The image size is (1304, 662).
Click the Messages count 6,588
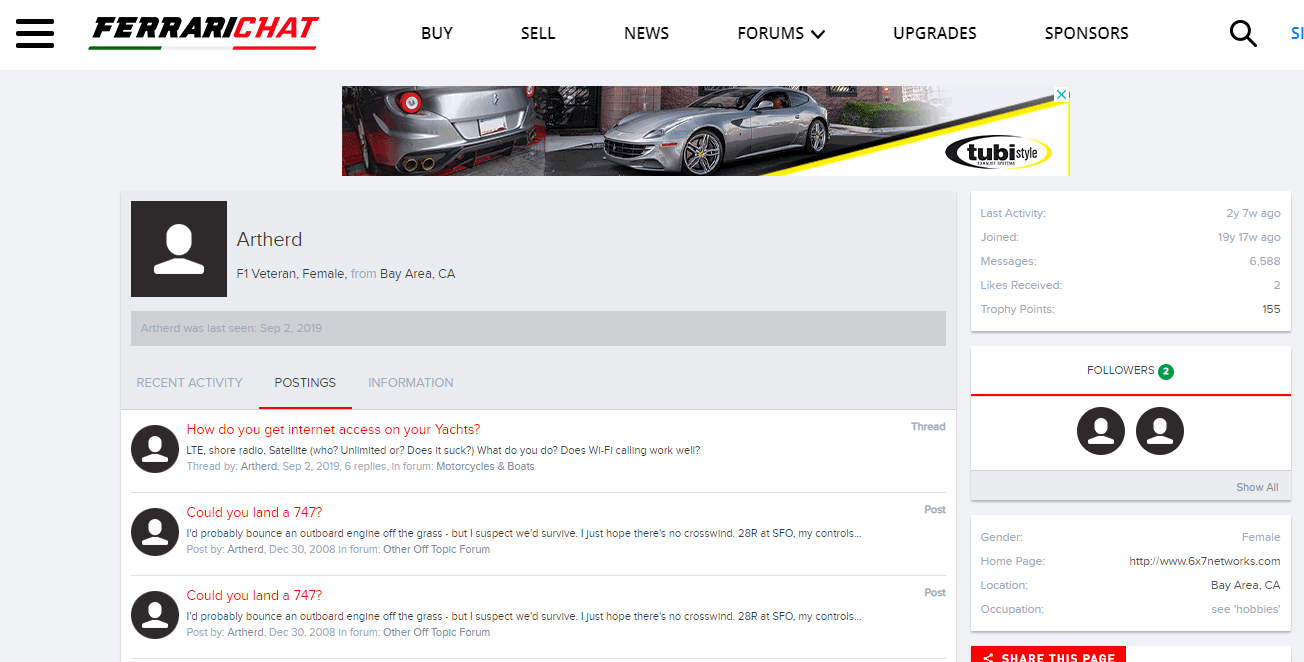[x=1264, y=261]
